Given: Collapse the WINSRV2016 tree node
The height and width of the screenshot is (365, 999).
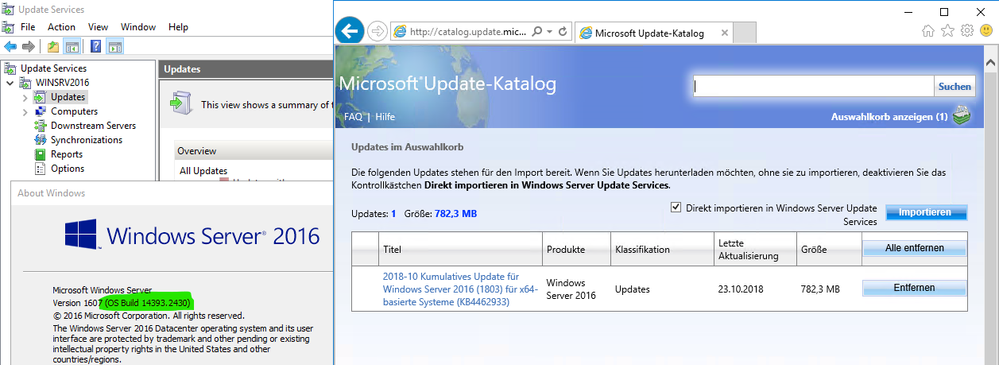Looking at the screenshot, I should point(10,83).
